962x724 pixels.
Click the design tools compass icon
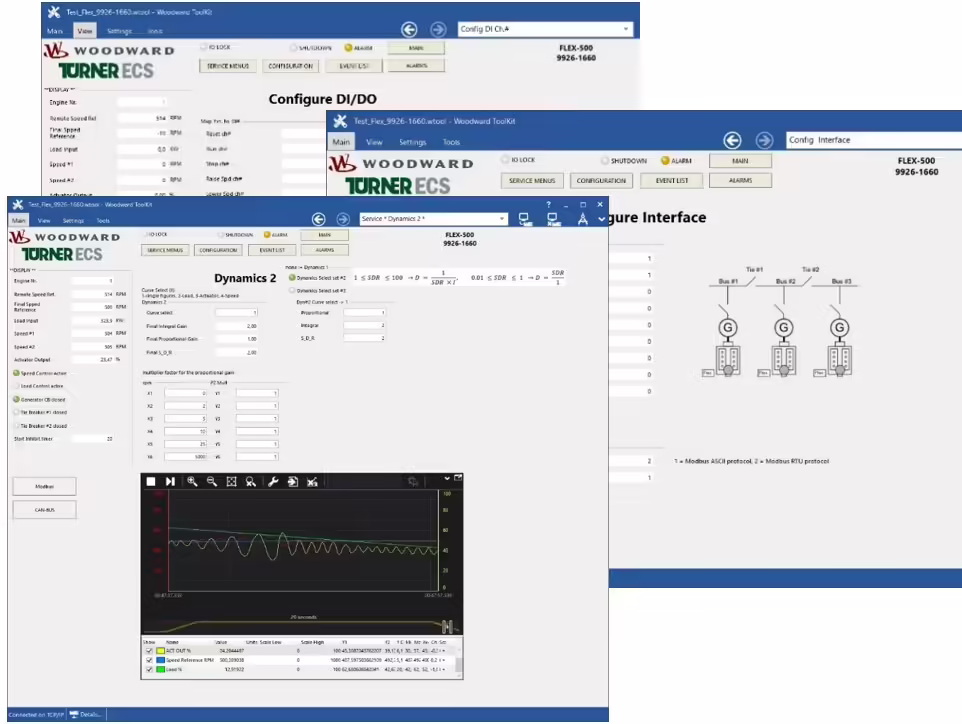pyautogui.click(x=582, y=219)
